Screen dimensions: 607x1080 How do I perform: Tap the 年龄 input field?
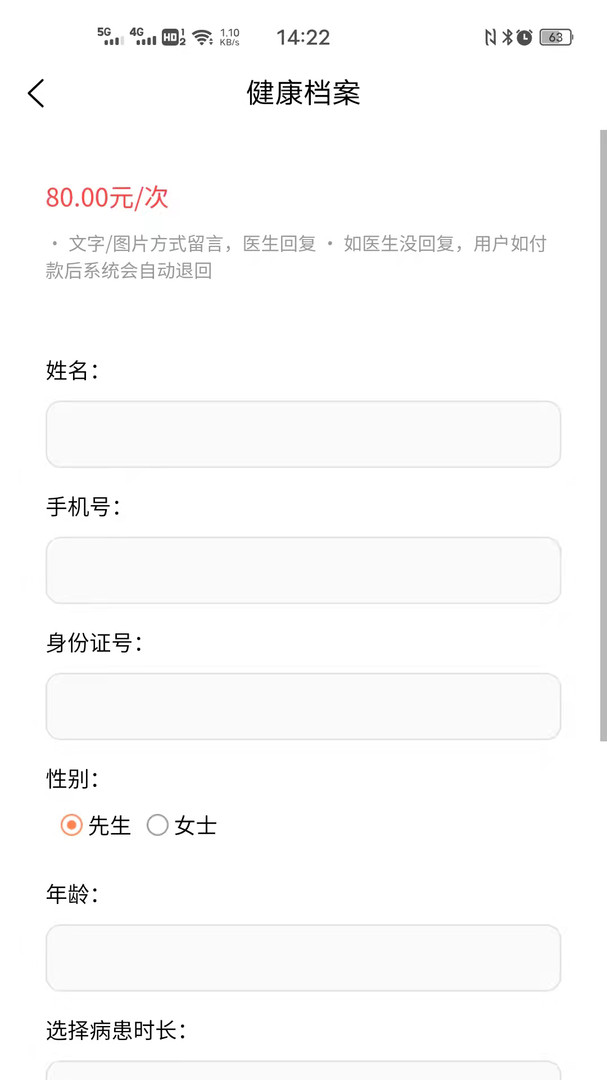click(303, 957)
